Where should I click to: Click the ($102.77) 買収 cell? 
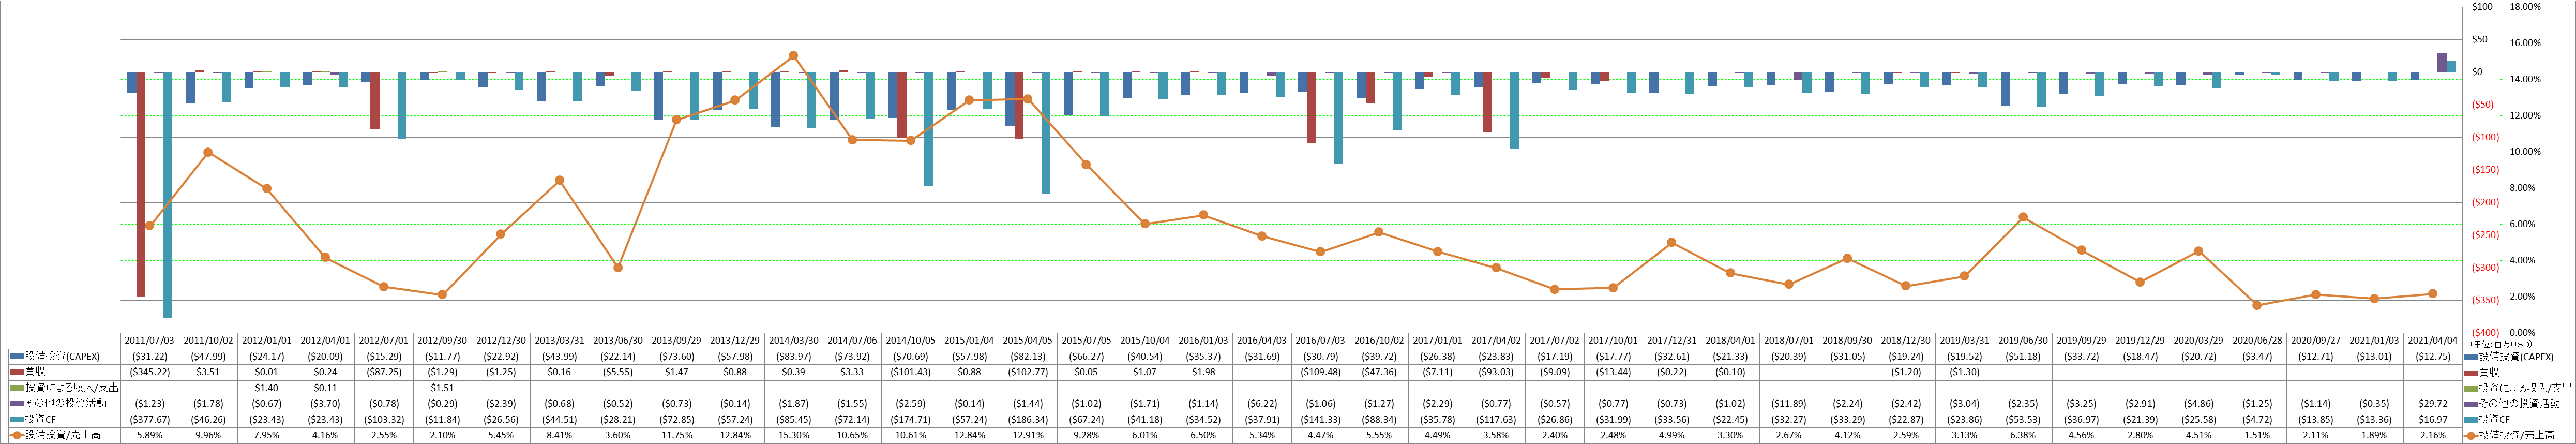tap(1028, 372)
